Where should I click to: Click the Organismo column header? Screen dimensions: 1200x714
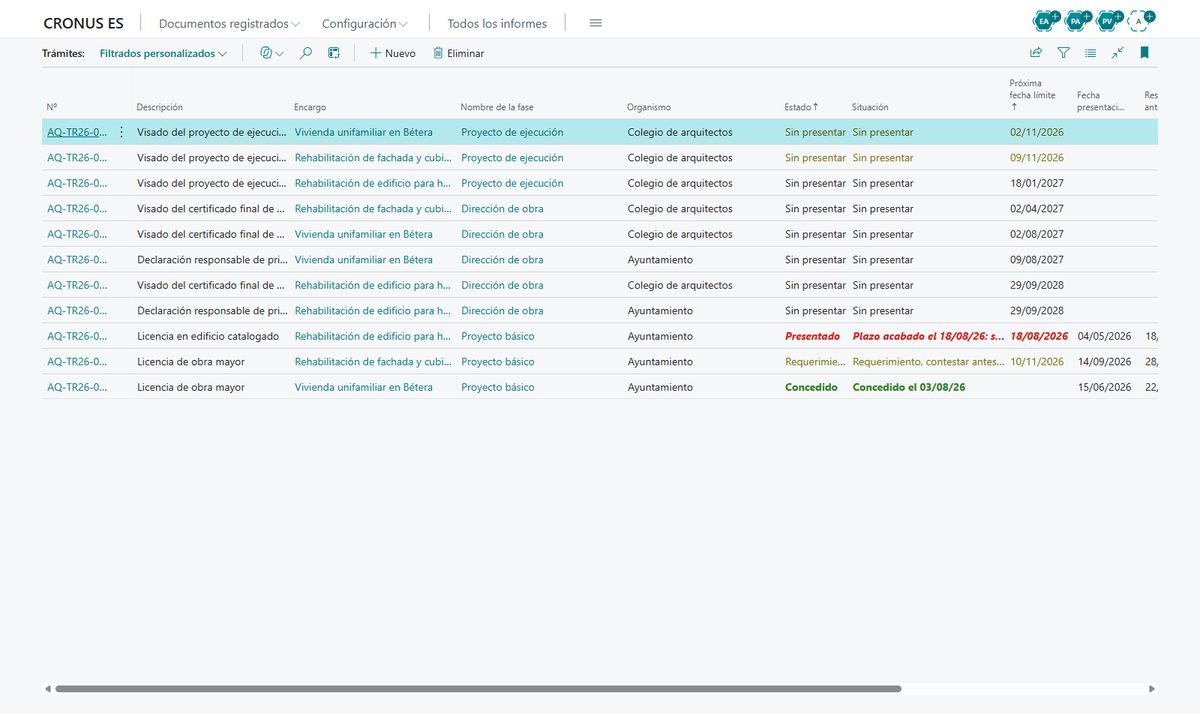649,107
